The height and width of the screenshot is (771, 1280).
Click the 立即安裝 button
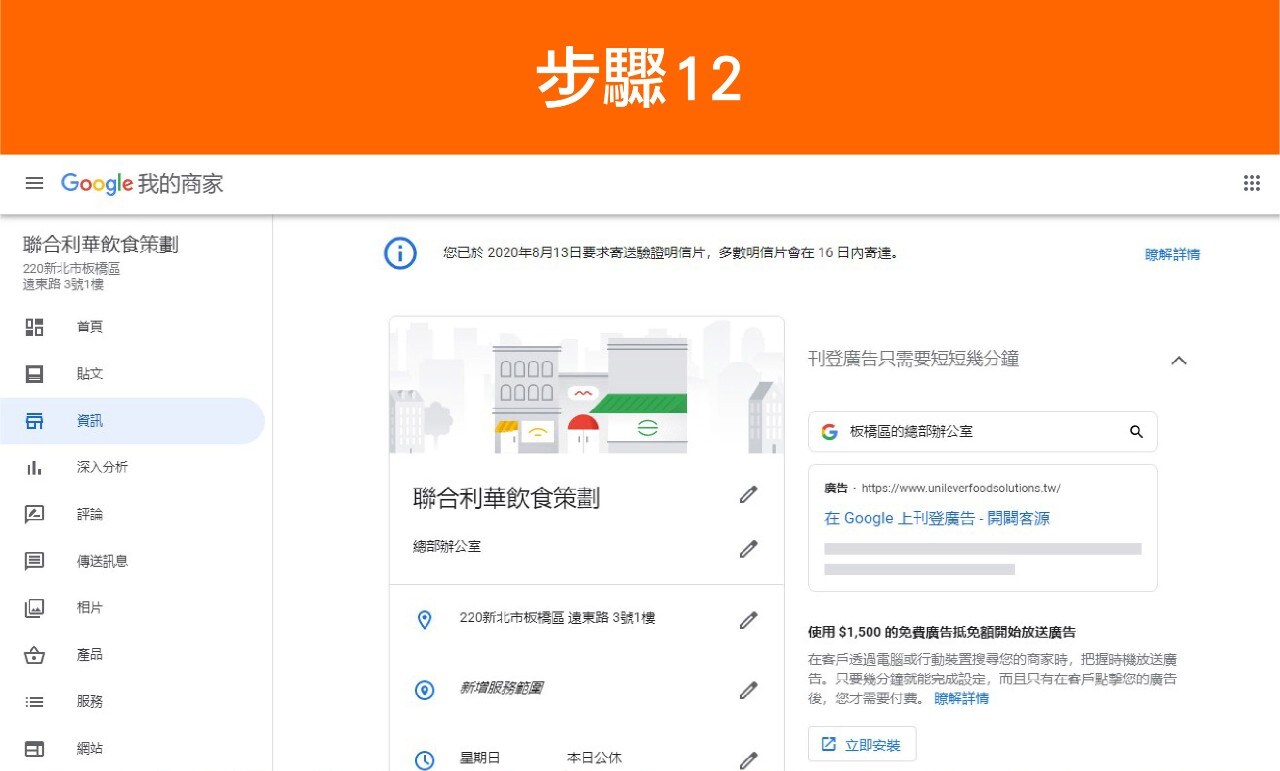[862, 745]
